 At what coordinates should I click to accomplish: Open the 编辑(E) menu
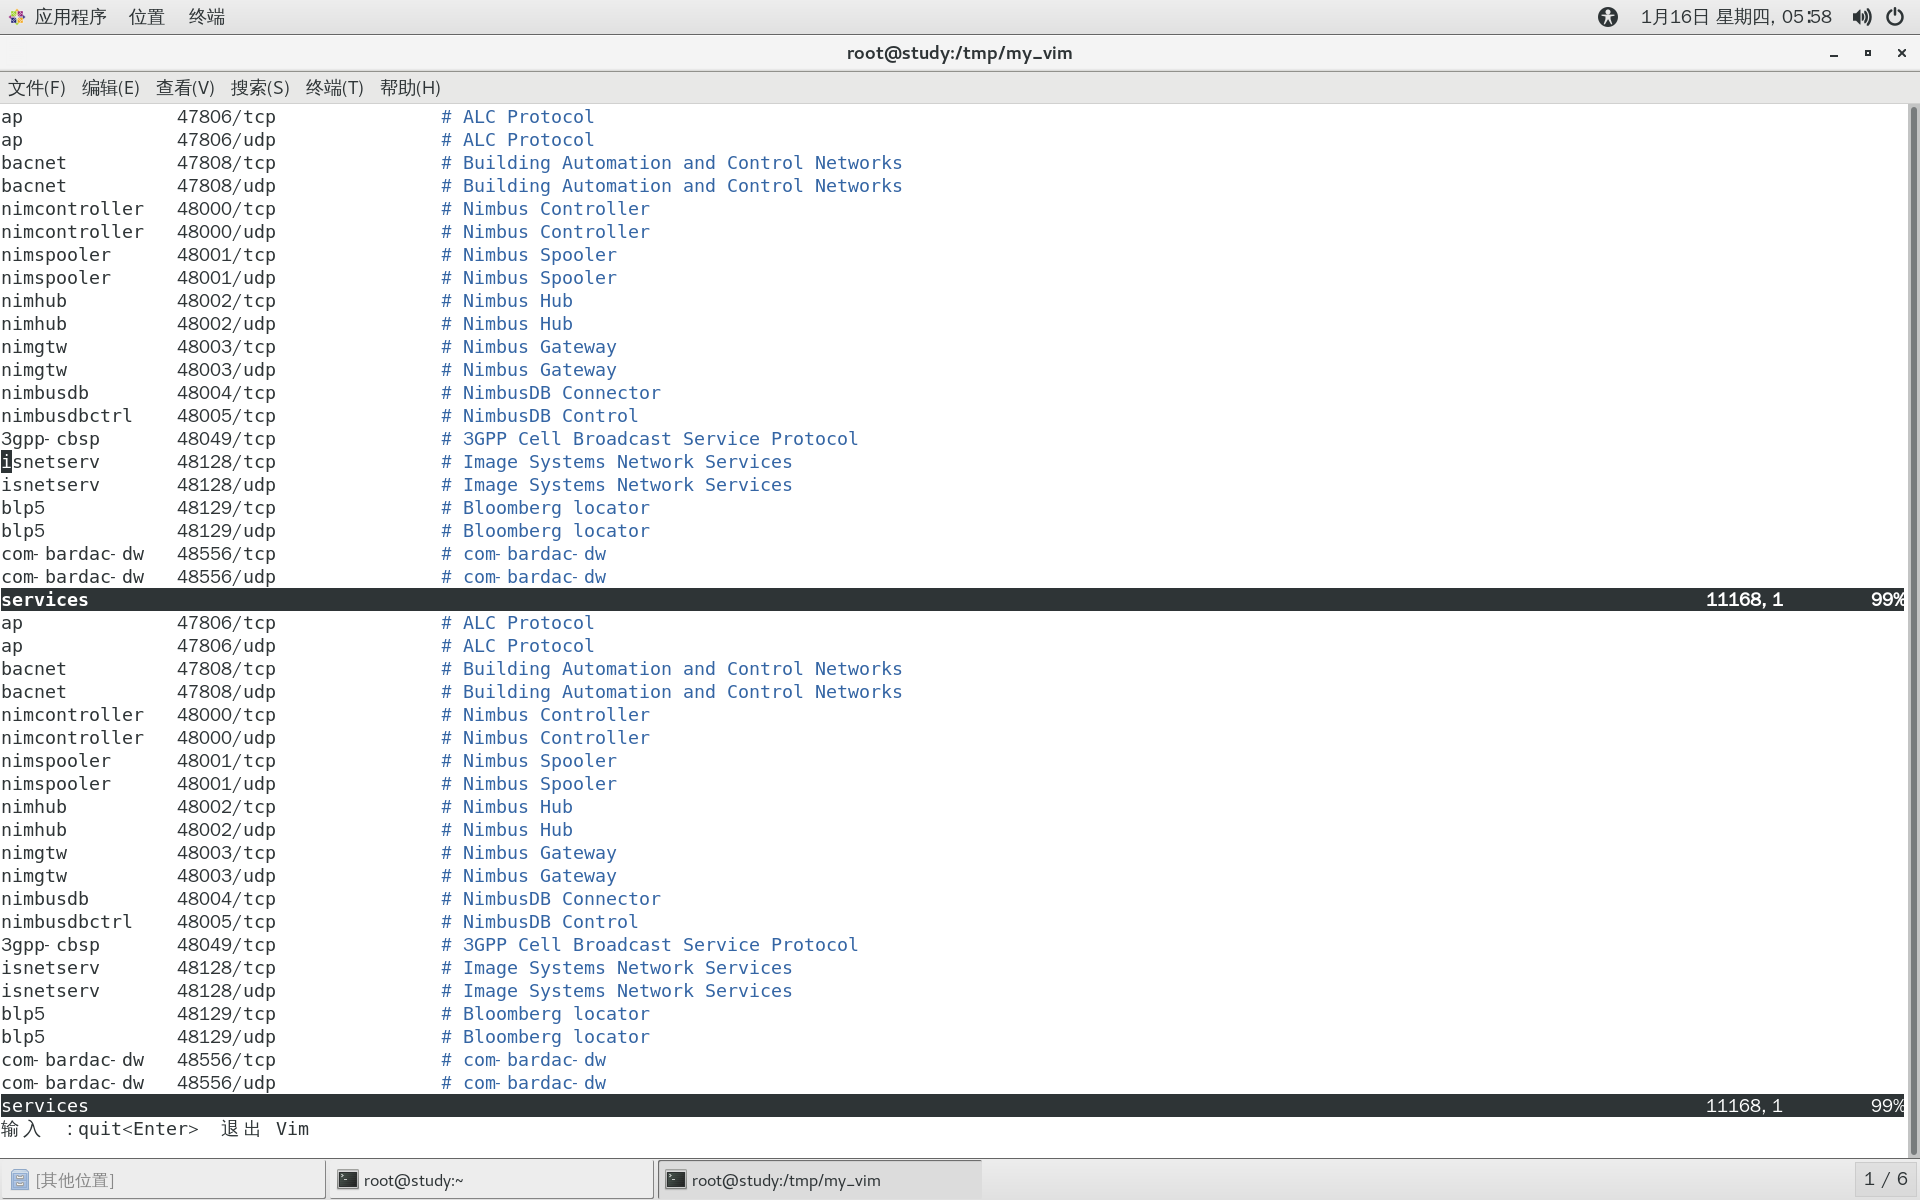tap(110, 88)
